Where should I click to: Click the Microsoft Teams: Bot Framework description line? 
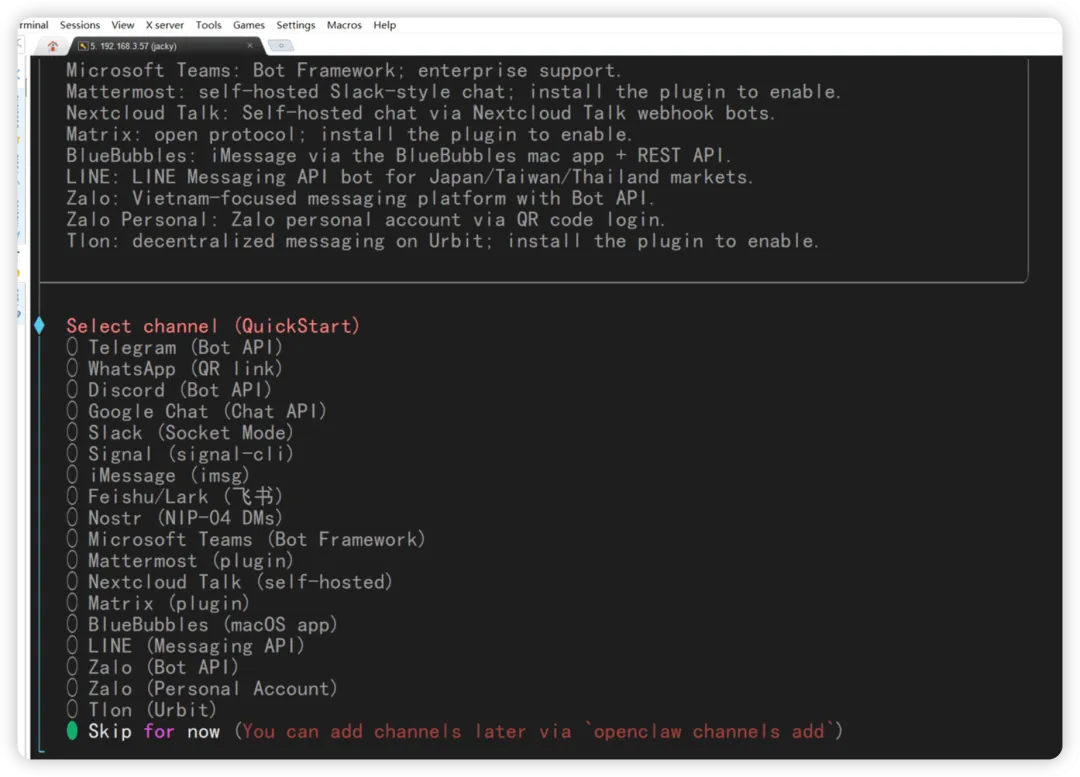(x=344, y=70)
